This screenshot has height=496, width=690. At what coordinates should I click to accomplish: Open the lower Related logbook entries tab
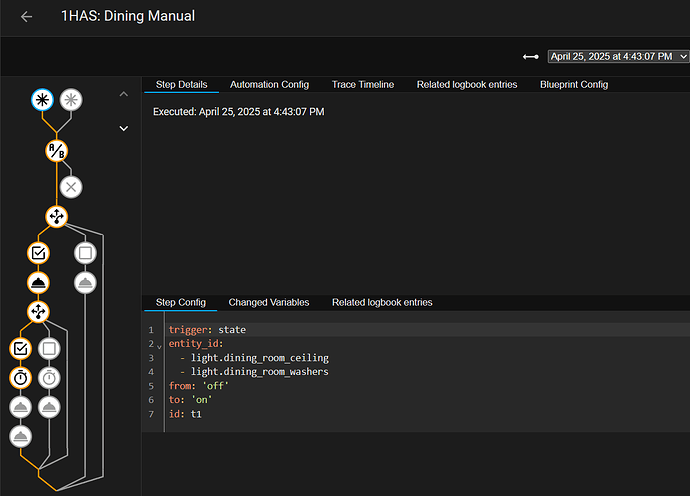point(382,302)
